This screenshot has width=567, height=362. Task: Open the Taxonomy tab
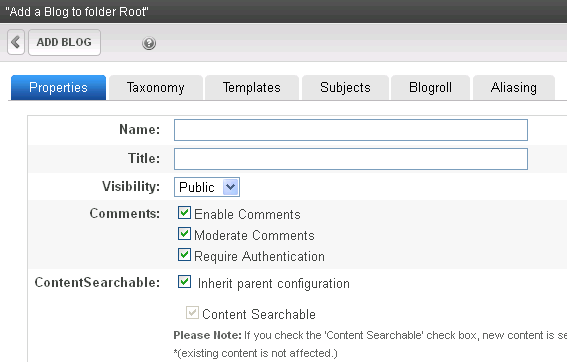tap(155, 88)
